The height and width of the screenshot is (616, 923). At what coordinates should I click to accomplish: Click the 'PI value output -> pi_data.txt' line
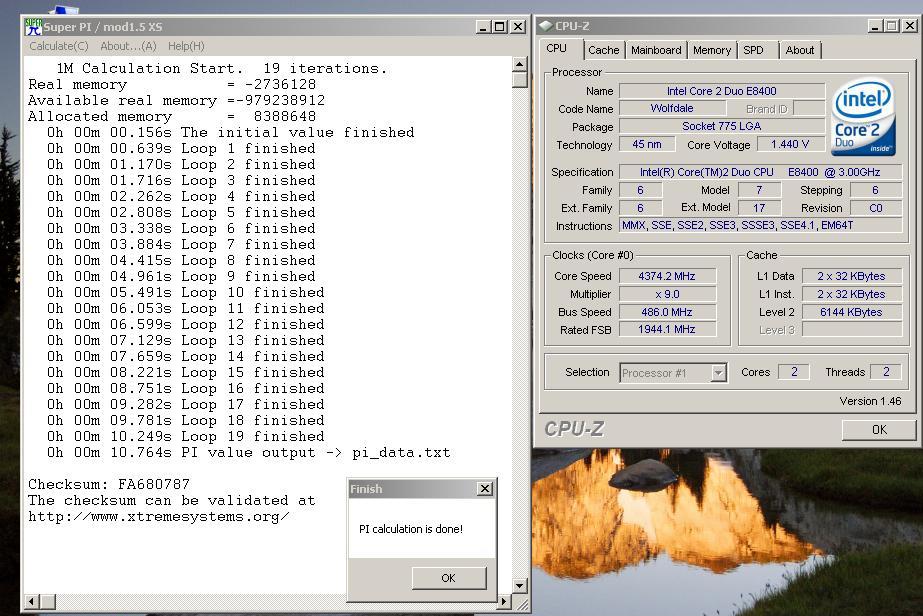[248, 452]
